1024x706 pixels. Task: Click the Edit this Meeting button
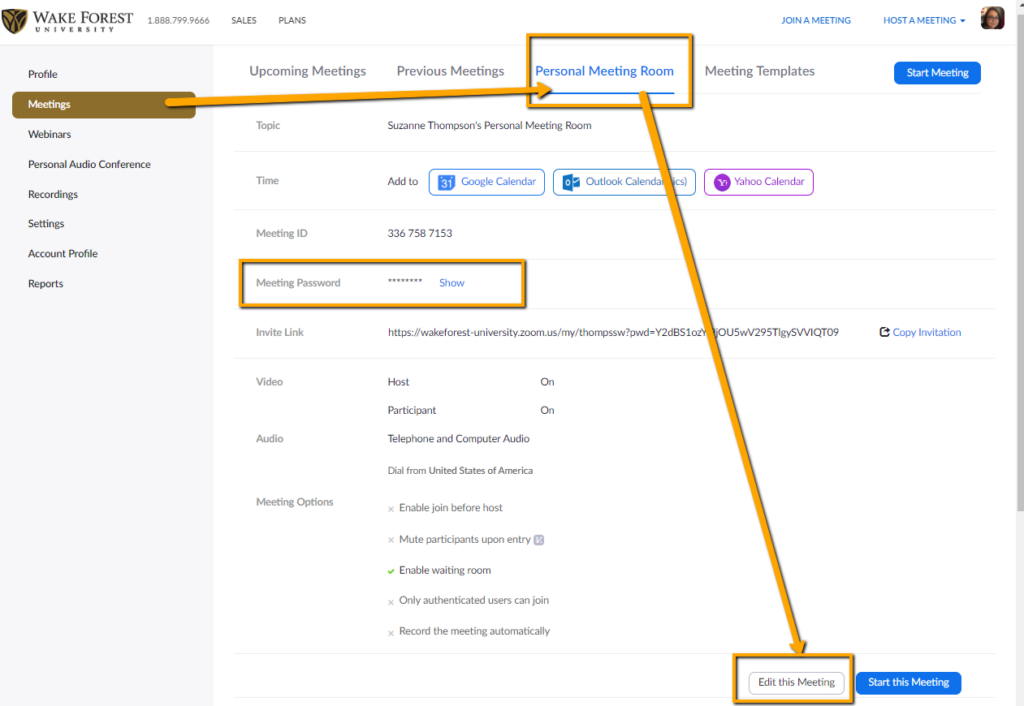[x=795, y=681]
